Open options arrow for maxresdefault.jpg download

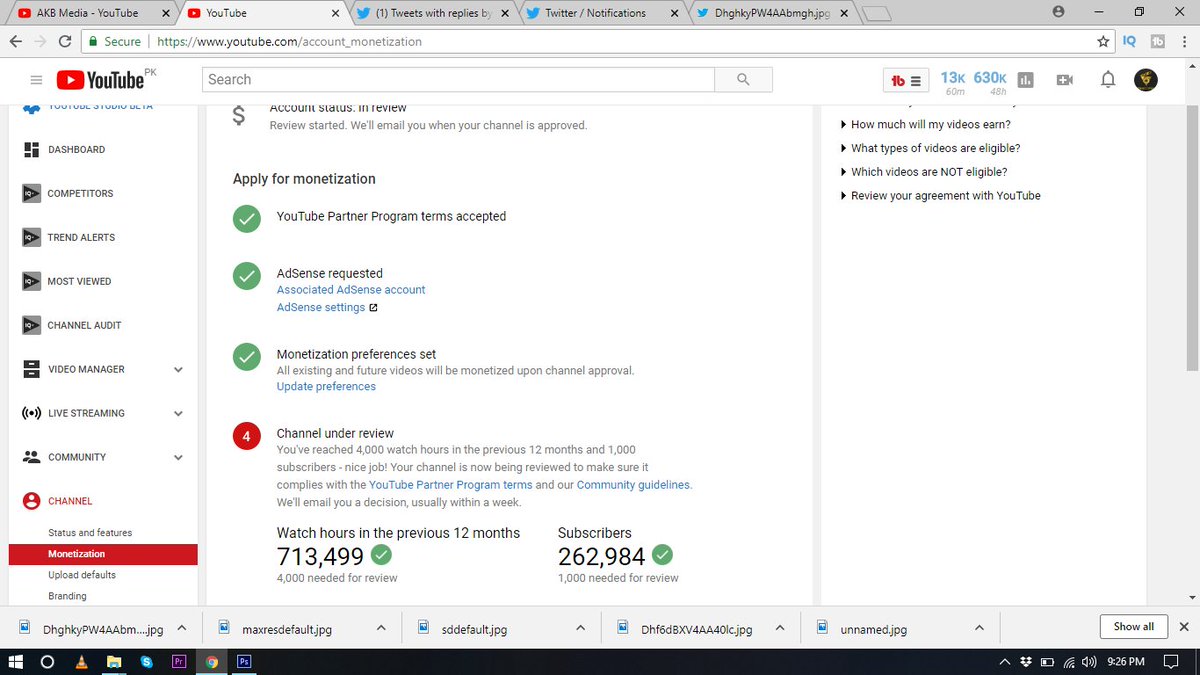[381, 628]
